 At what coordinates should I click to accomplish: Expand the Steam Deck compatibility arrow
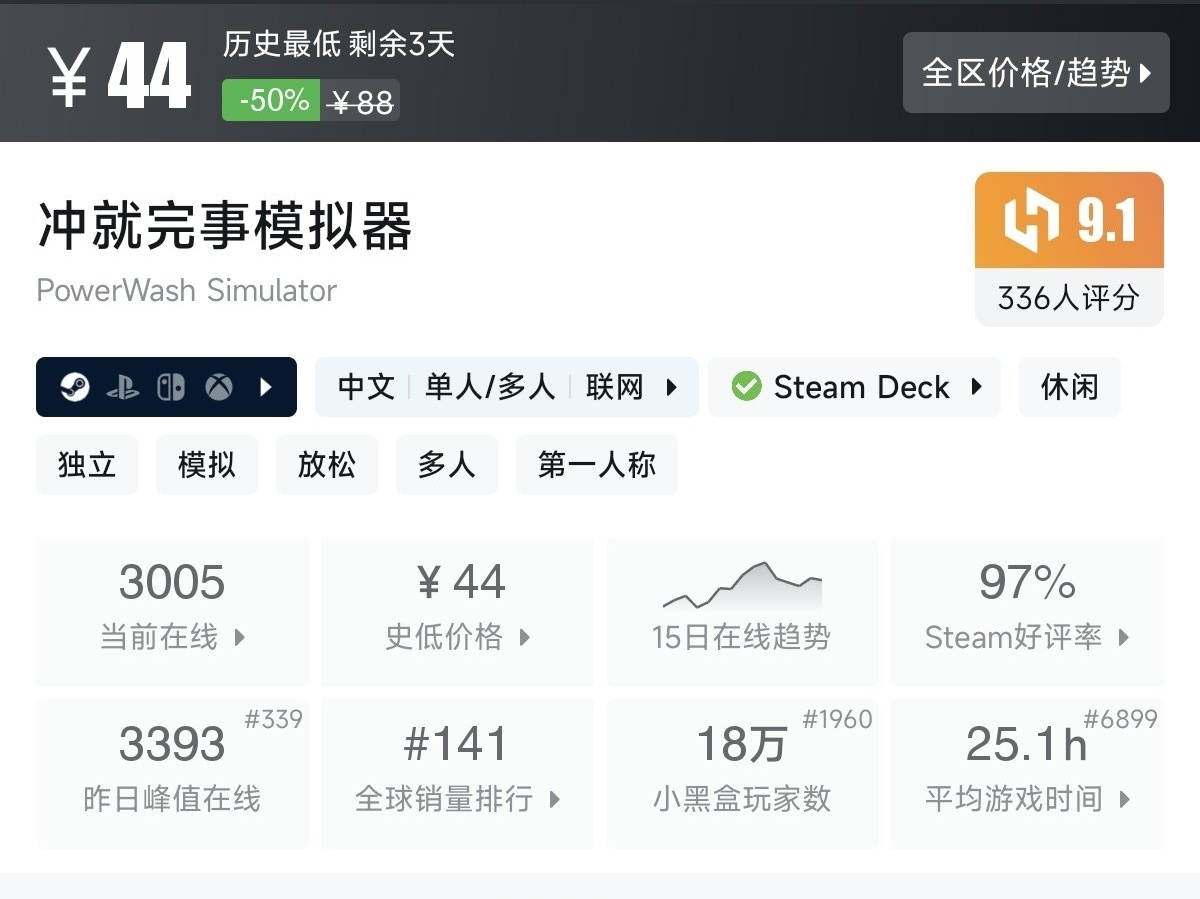click(977, 387)
